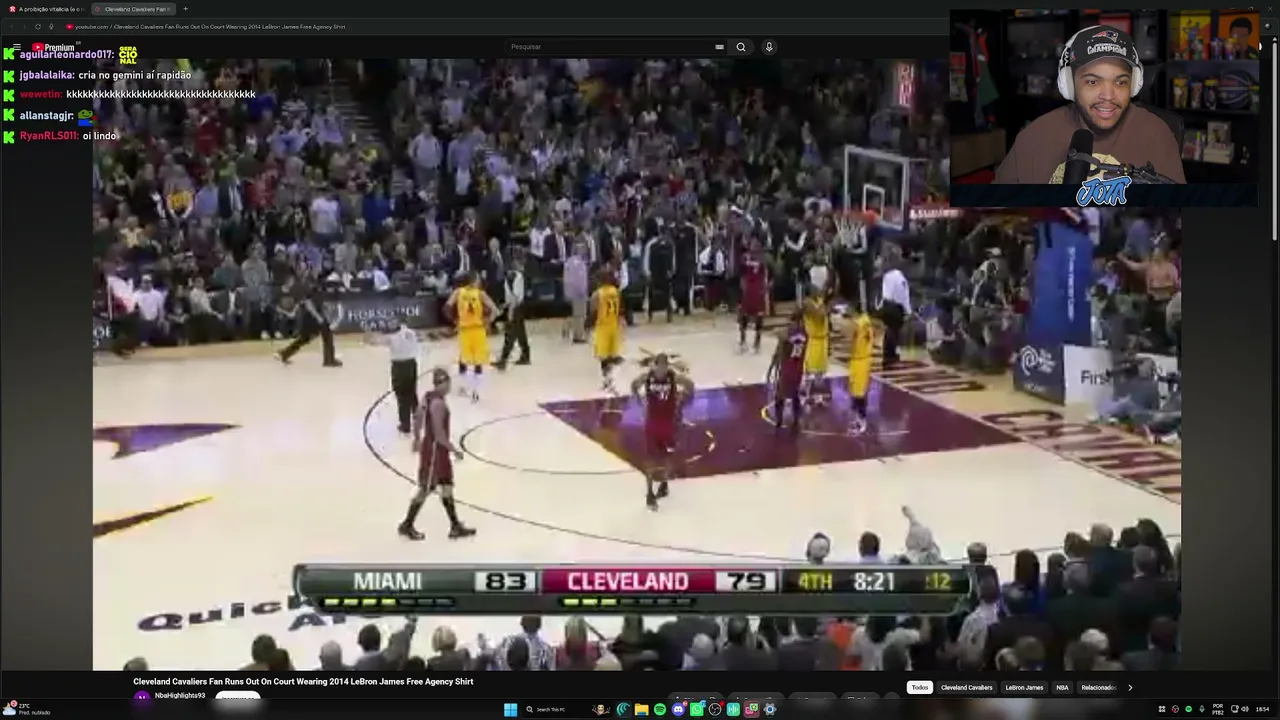Click the YouTube search magnifier button
Viewport: 1280px width, 720px height.
coord(741,47)
